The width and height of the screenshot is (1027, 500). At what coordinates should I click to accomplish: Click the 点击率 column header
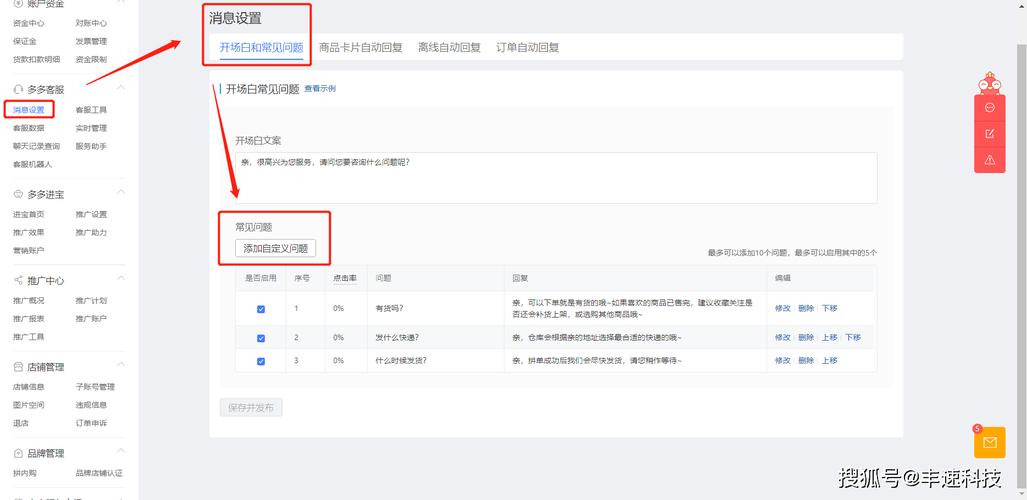(345, 278)
